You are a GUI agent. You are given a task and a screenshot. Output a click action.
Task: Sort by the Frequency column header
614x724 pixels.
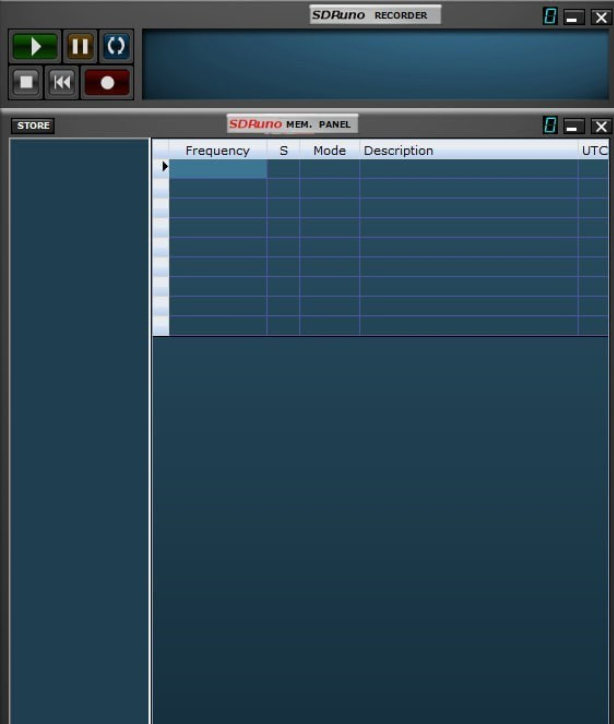[x=217, y=151]
